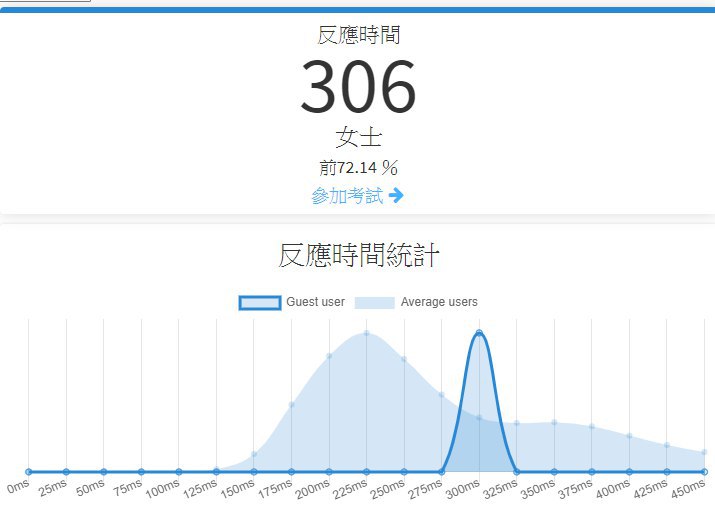Click the Average users data point at 200ms
Image resolution: width=715 pixels, height=513 pixels.
[x=329, y=356]
